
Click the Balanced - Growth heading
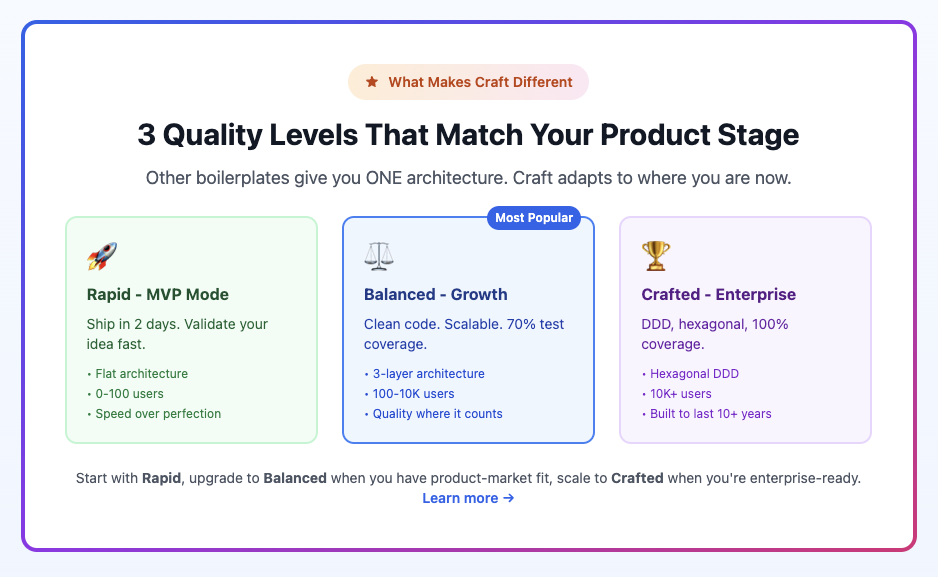click(x=436, y=294)
